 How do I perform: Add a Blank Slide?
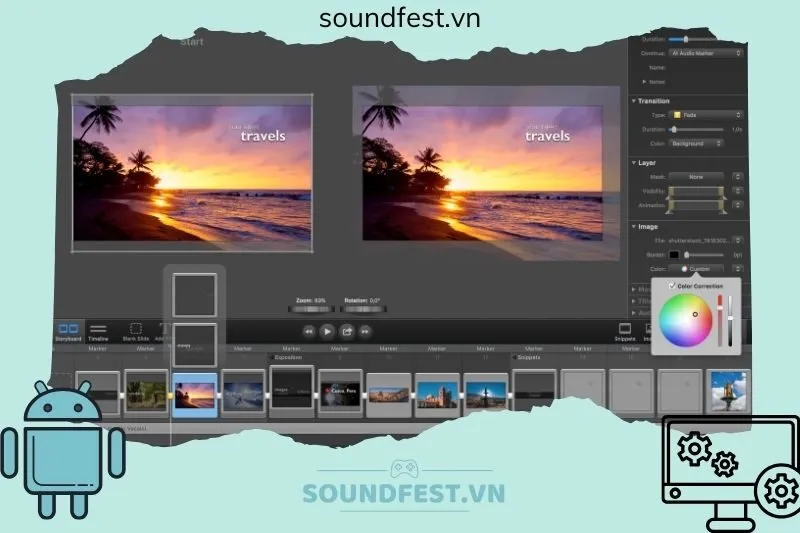tap(136, 332)
